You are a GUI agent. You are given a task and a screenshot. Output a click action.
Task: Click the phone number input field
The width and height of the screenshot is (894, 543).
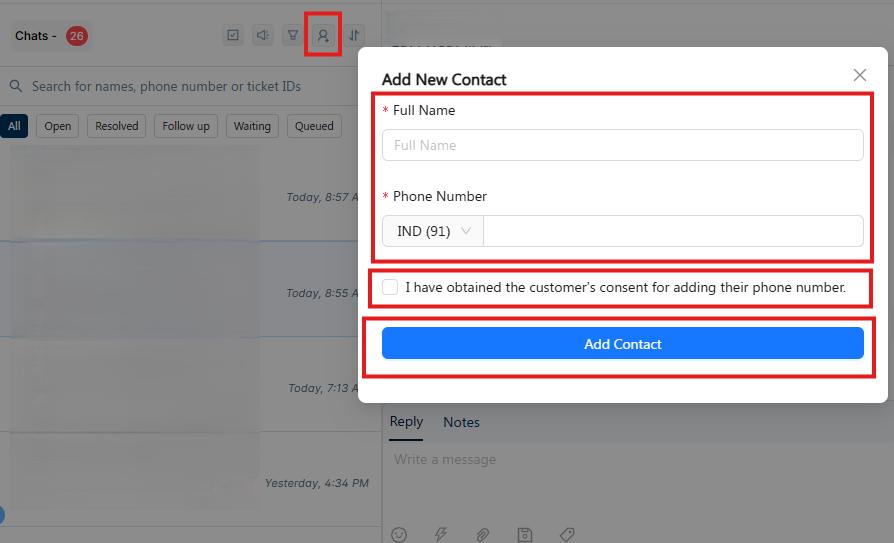coord(672,231)
